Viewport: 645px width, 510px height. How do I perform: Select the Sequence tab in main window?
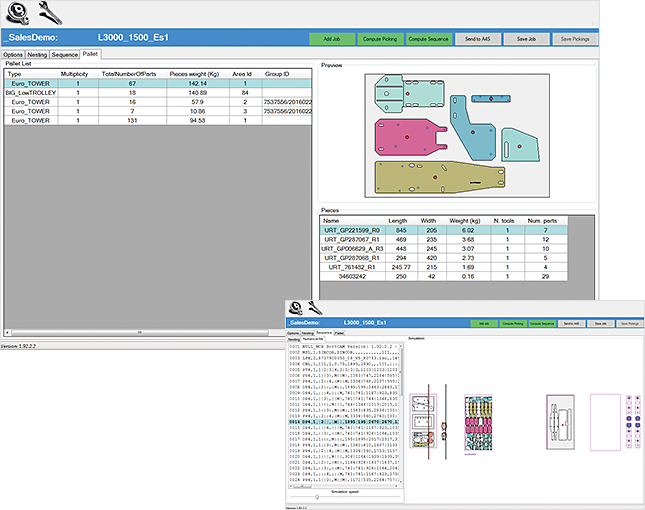pos(64,54)
